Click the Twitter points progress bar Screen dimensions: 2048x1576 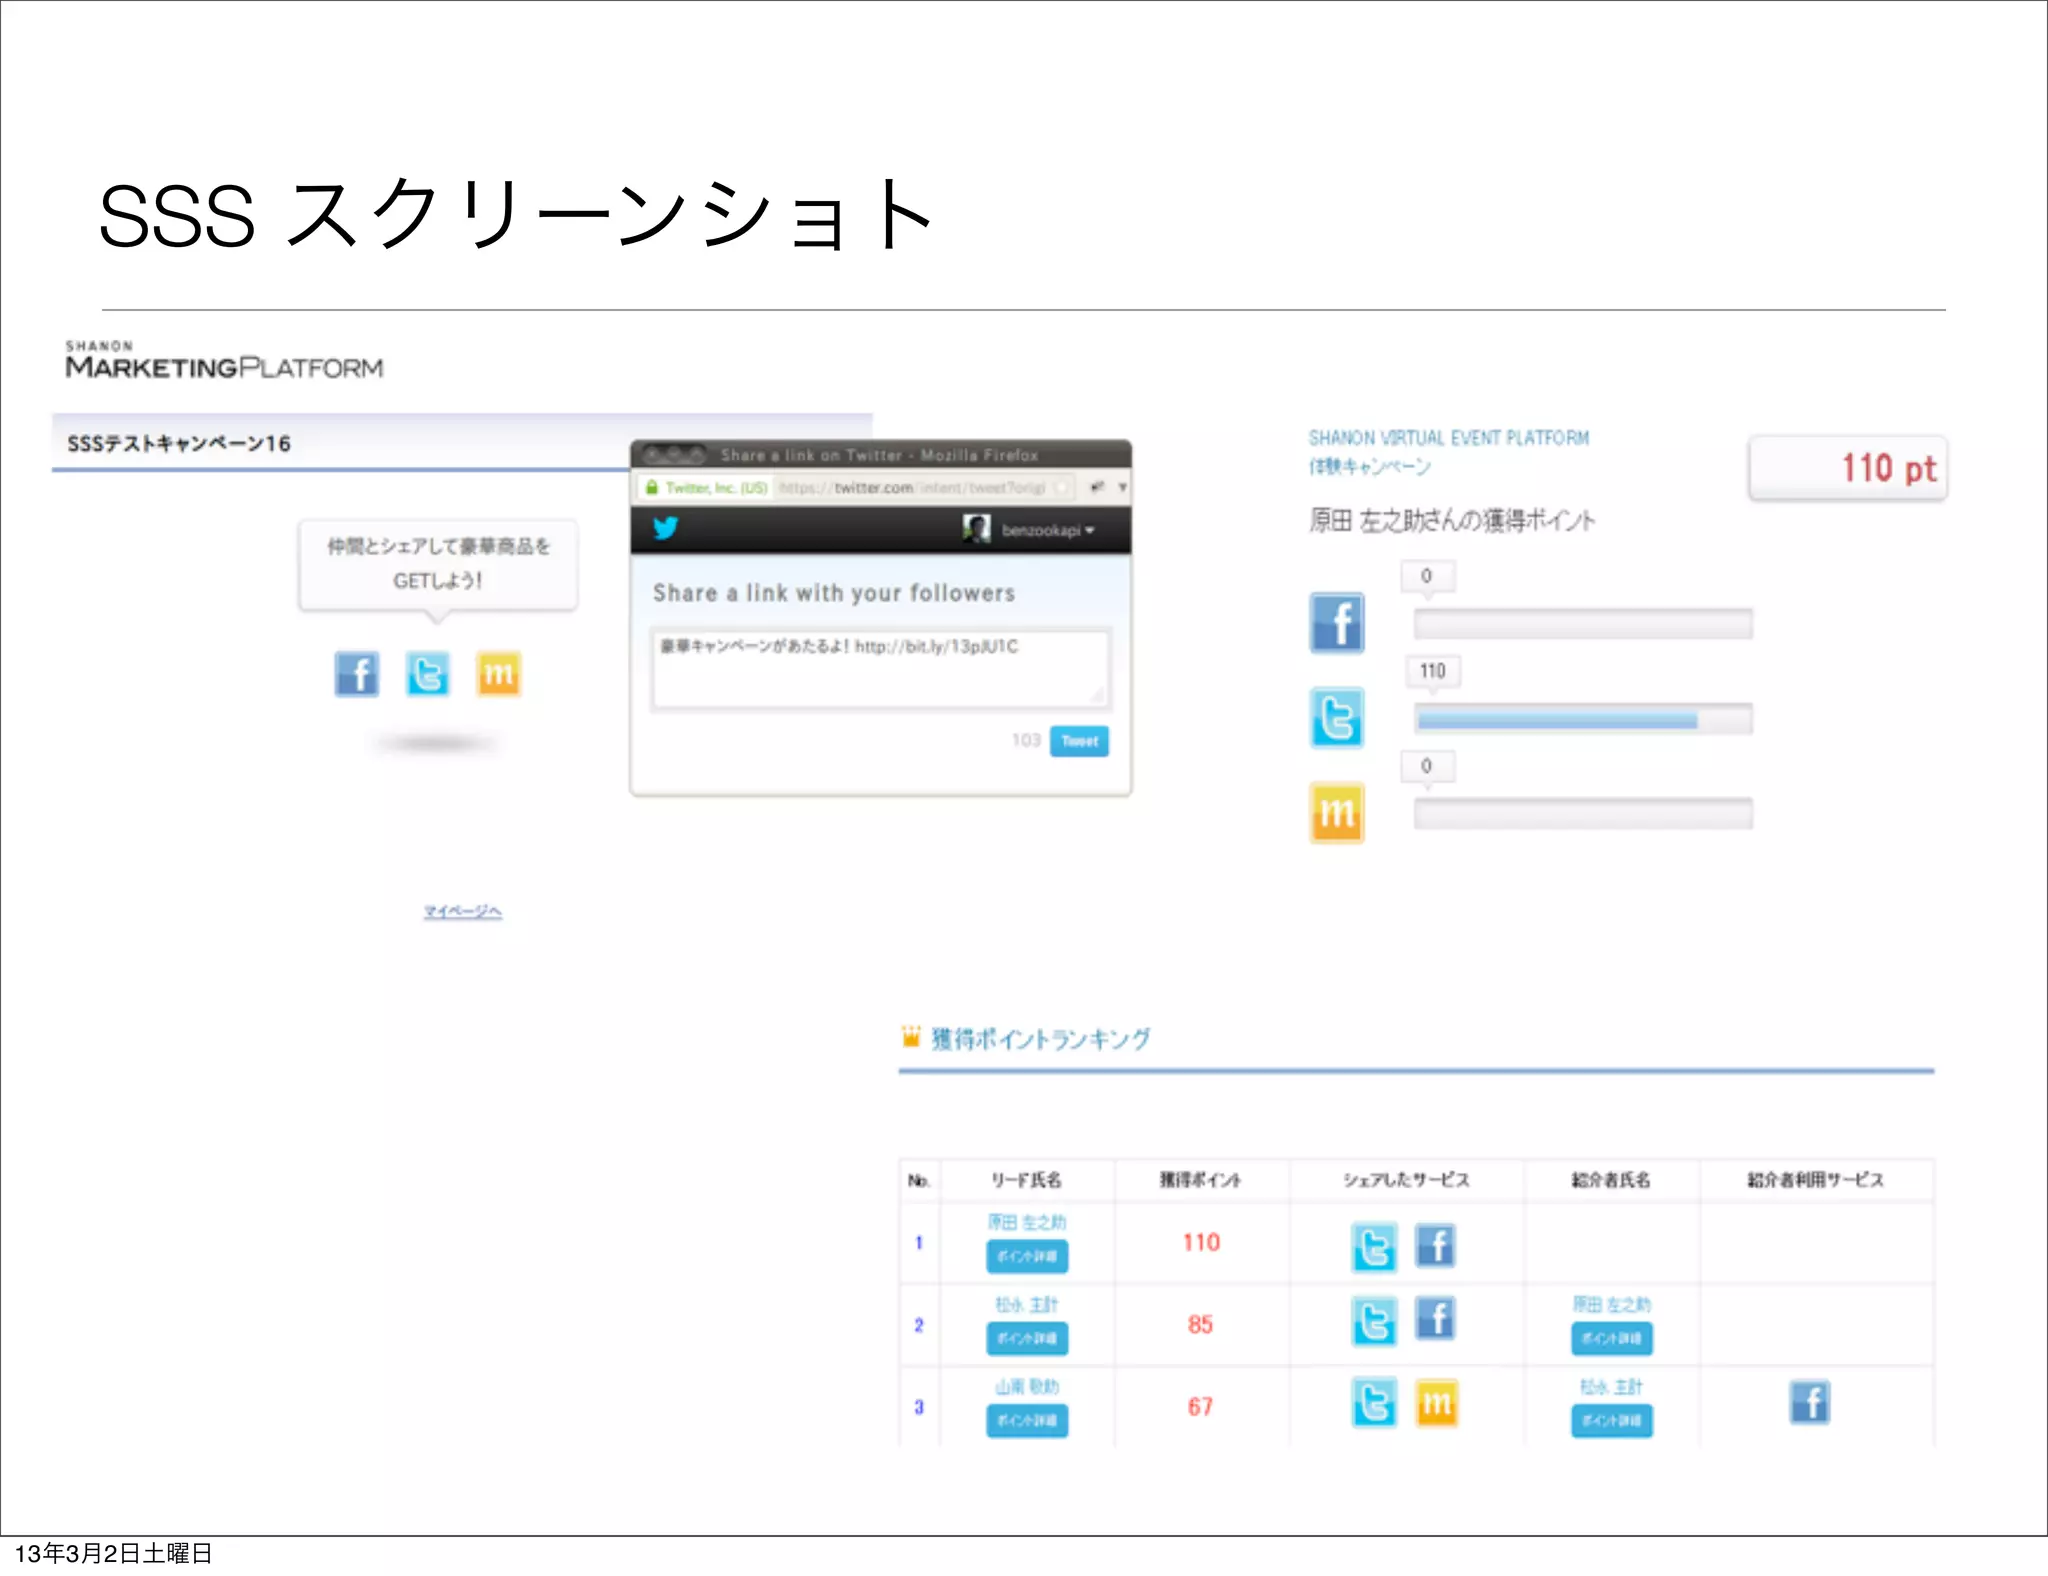coord(1582,719)
